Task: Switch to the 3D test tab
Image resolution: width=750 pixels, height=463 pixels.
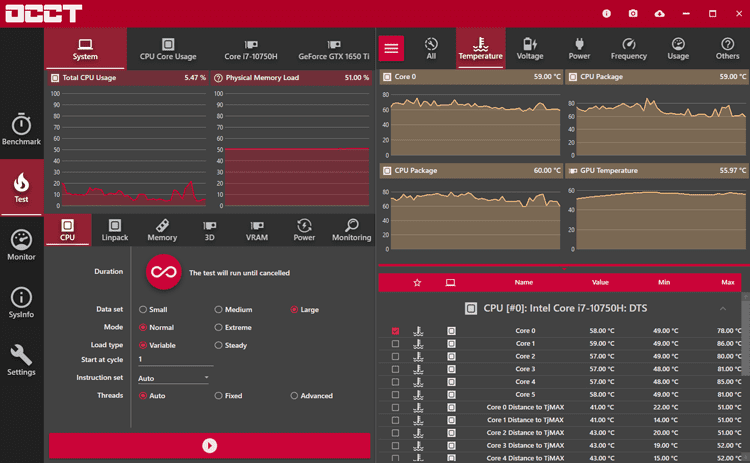Action: point(210,230)
